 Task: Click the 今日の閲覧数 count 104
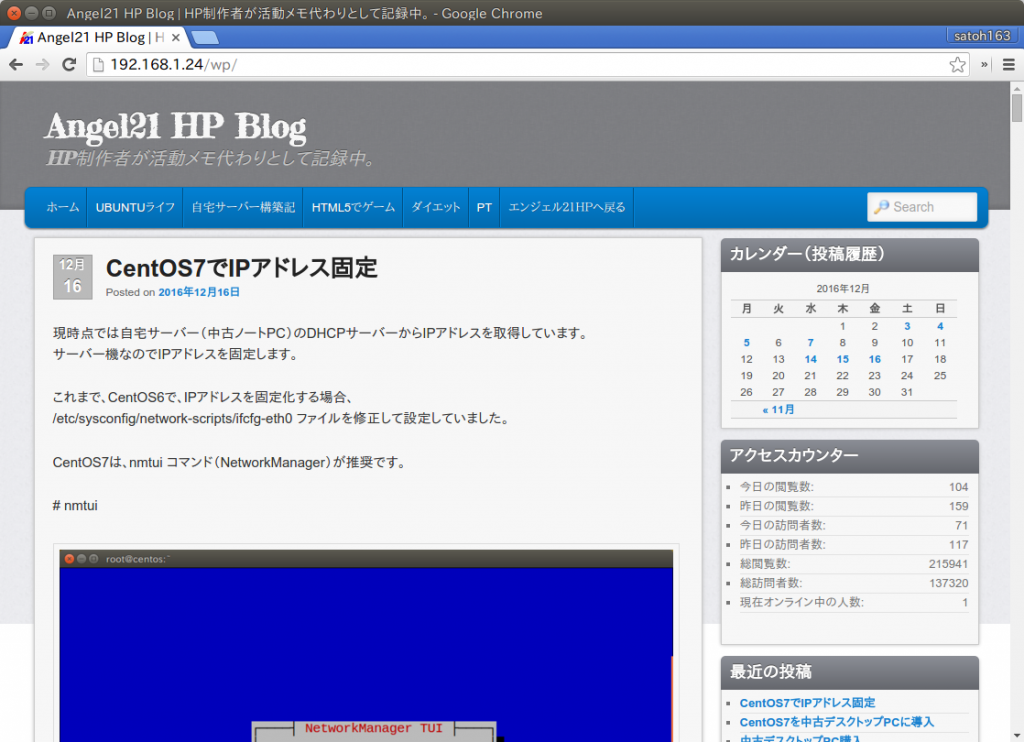click(958, 487)
